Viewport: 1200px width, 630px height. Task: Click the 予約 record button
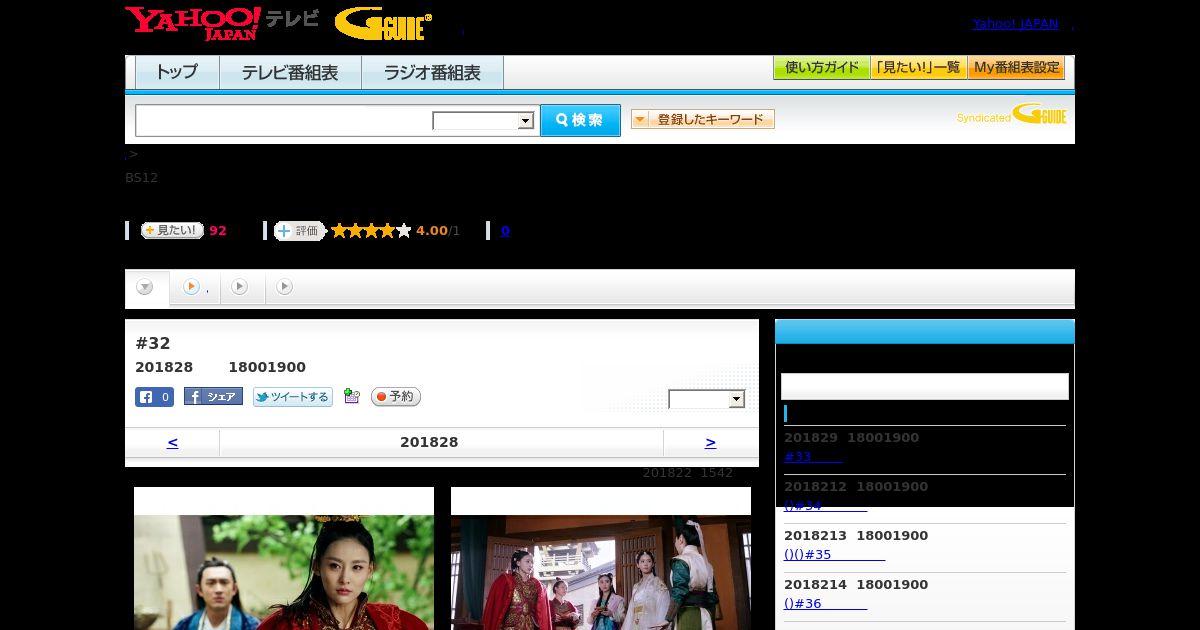click(x=396, y=397)
